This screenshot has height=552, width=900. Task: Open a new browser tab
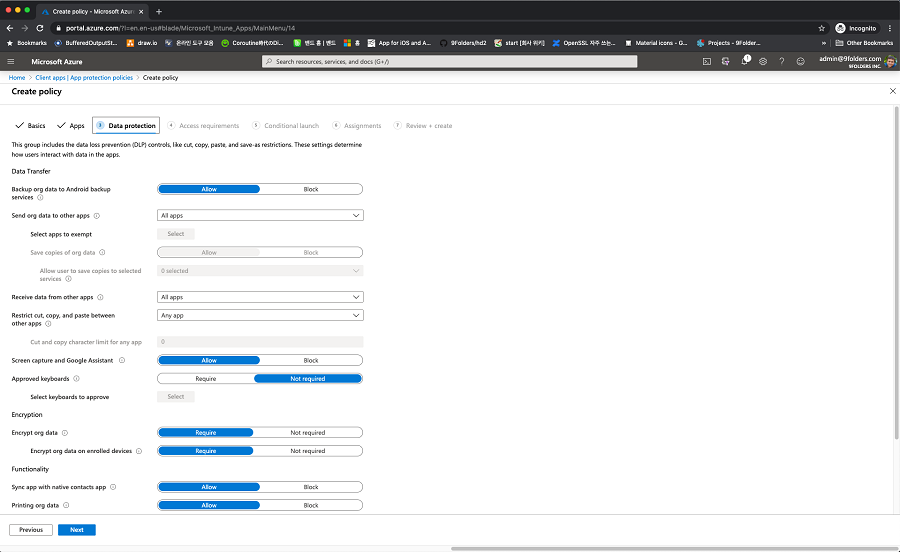pos(159,11)
